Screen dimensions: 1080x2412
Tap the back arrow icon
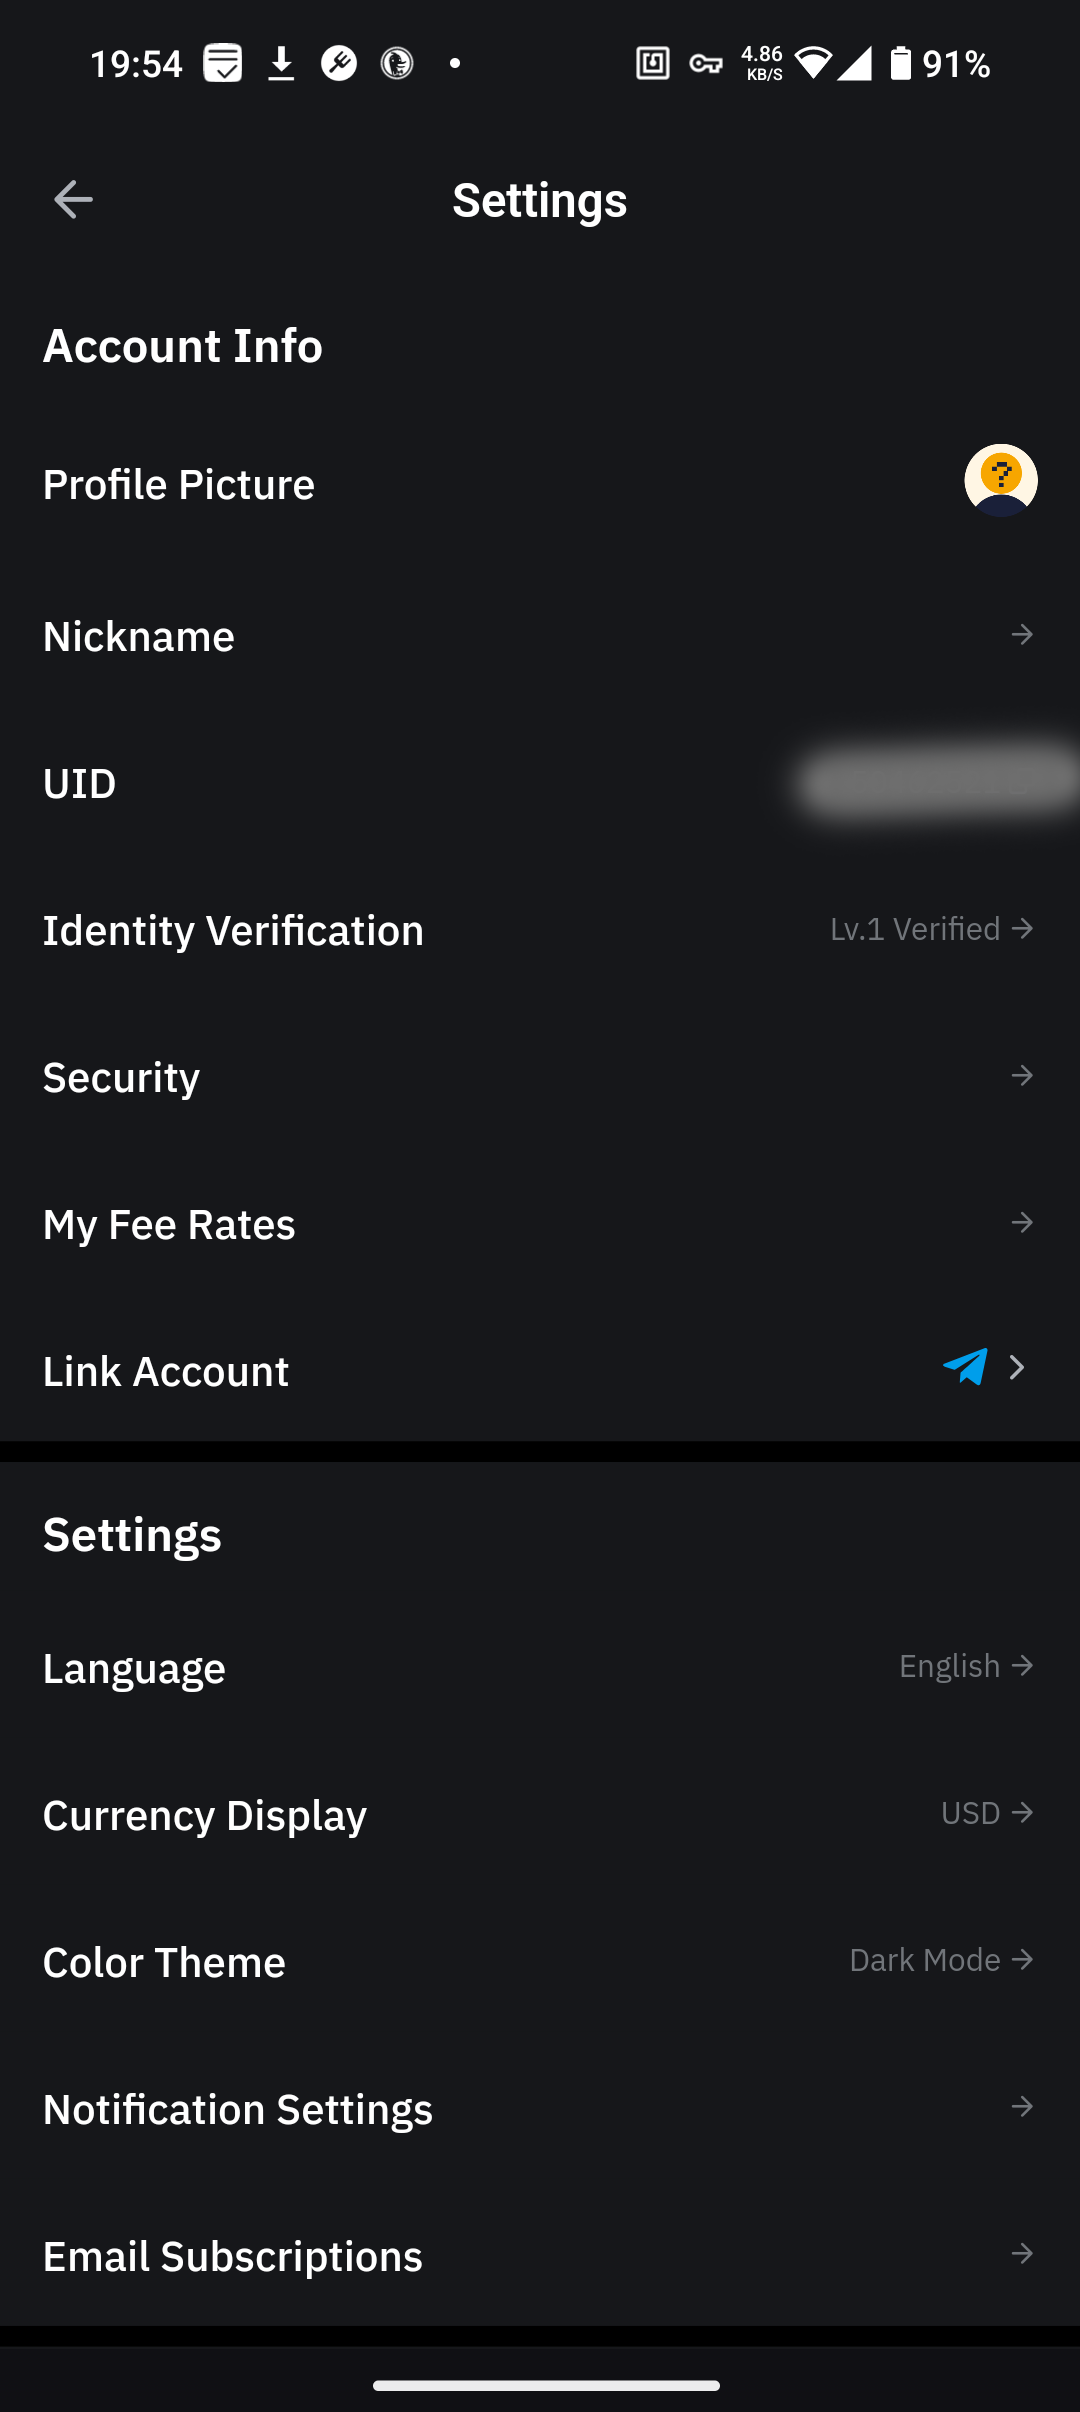[73, 200]
